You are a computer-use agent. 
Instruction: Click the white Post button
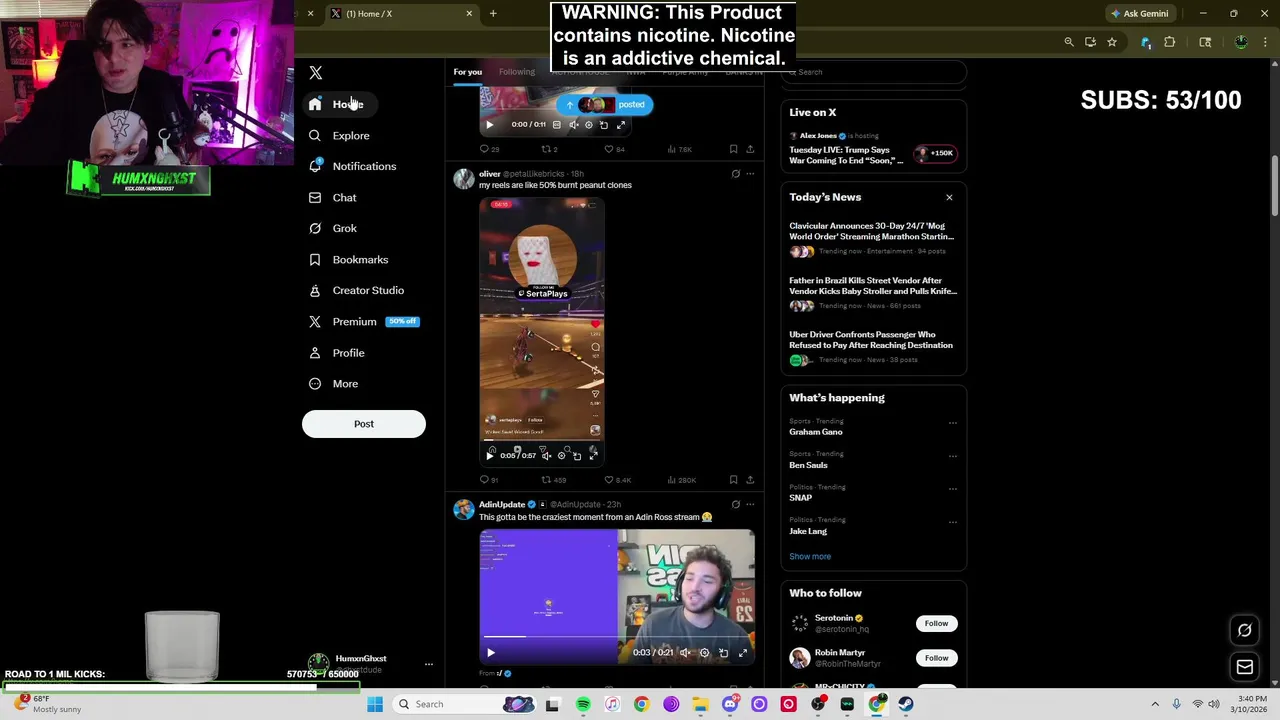(x=364, y=424)
